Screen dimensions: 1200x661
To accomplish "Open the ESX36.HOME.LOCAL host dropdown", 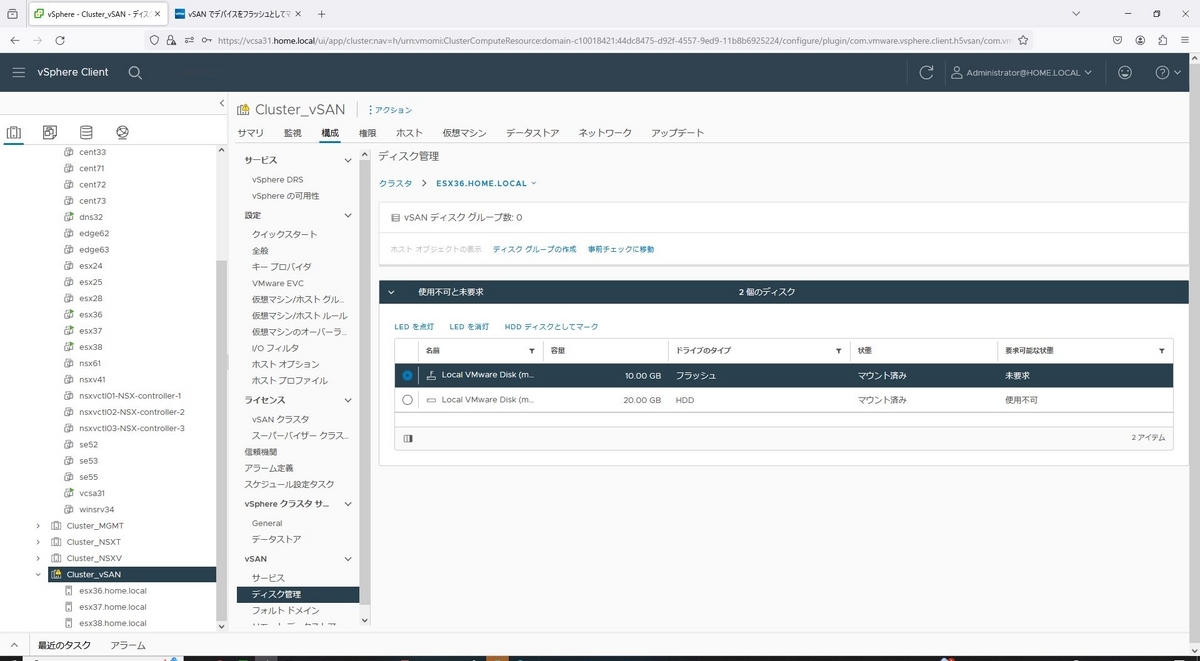I will pos(486,183).
